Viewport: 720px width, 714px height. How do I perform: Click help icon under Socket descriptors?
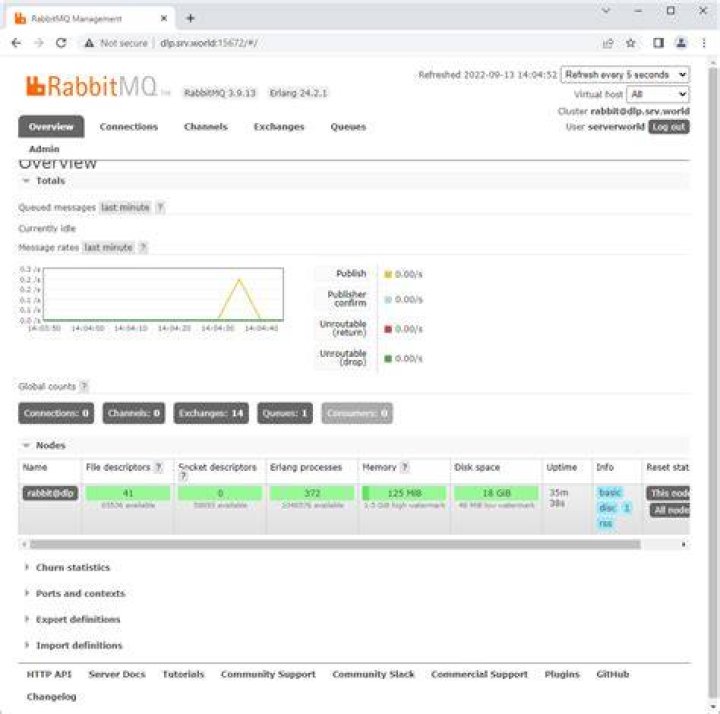(183, 477)
